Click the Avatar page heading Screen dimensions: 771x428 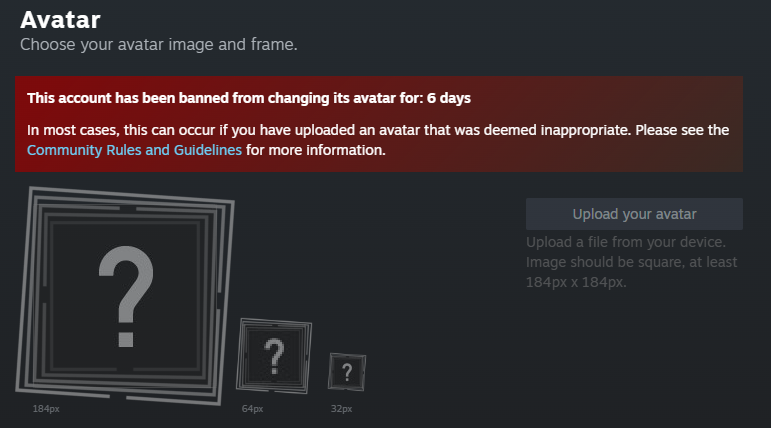60,19
